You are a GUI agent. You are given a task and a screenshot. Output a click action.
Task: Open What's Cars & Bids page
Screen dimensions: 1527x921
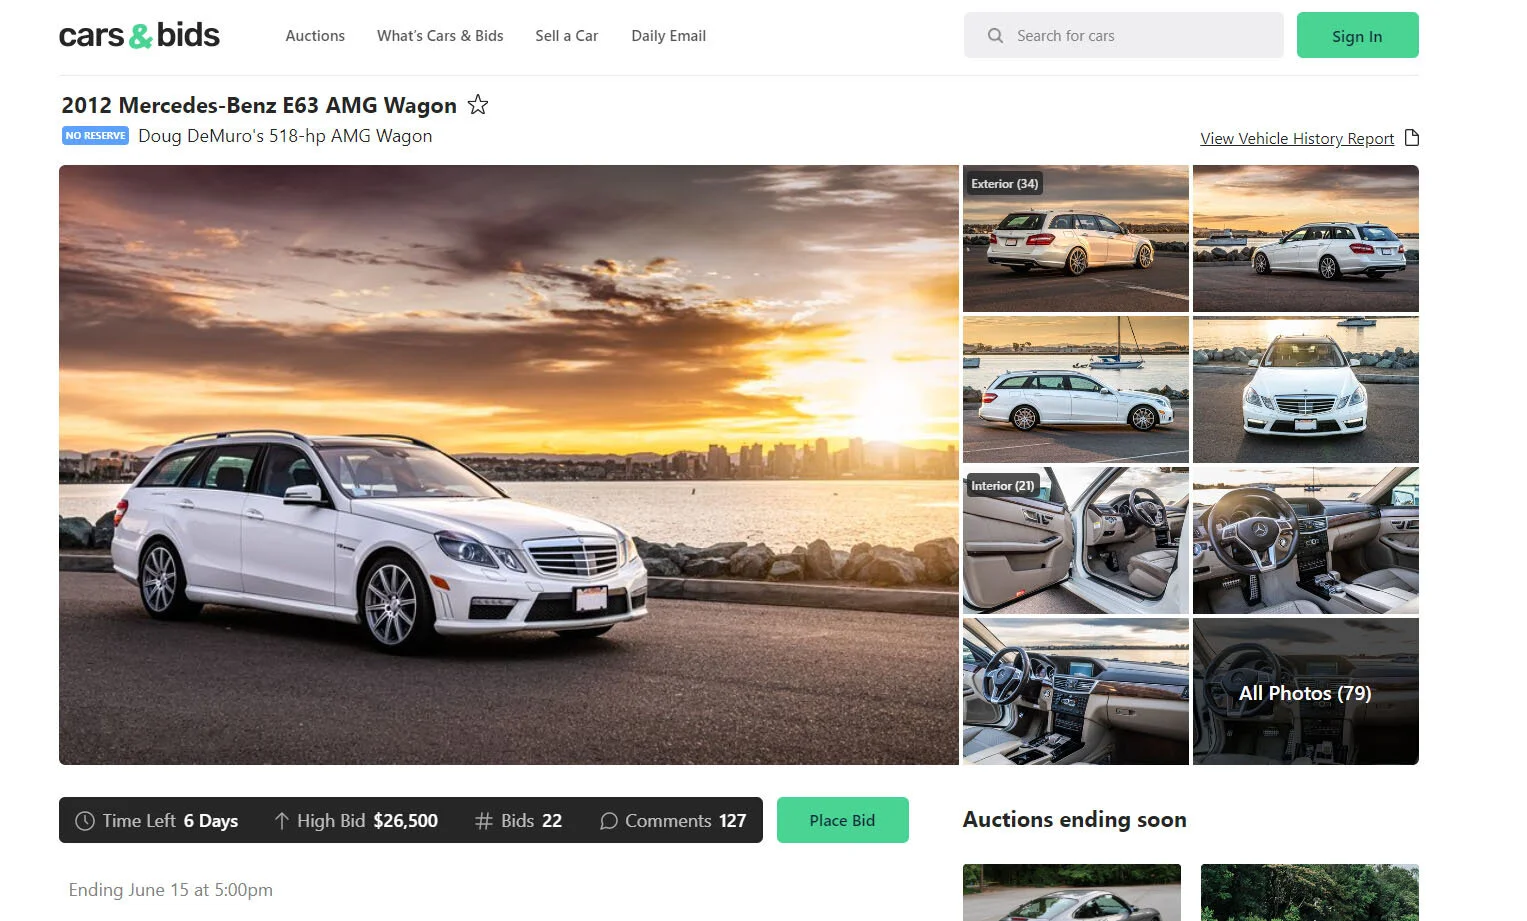(x=440, y=36)
